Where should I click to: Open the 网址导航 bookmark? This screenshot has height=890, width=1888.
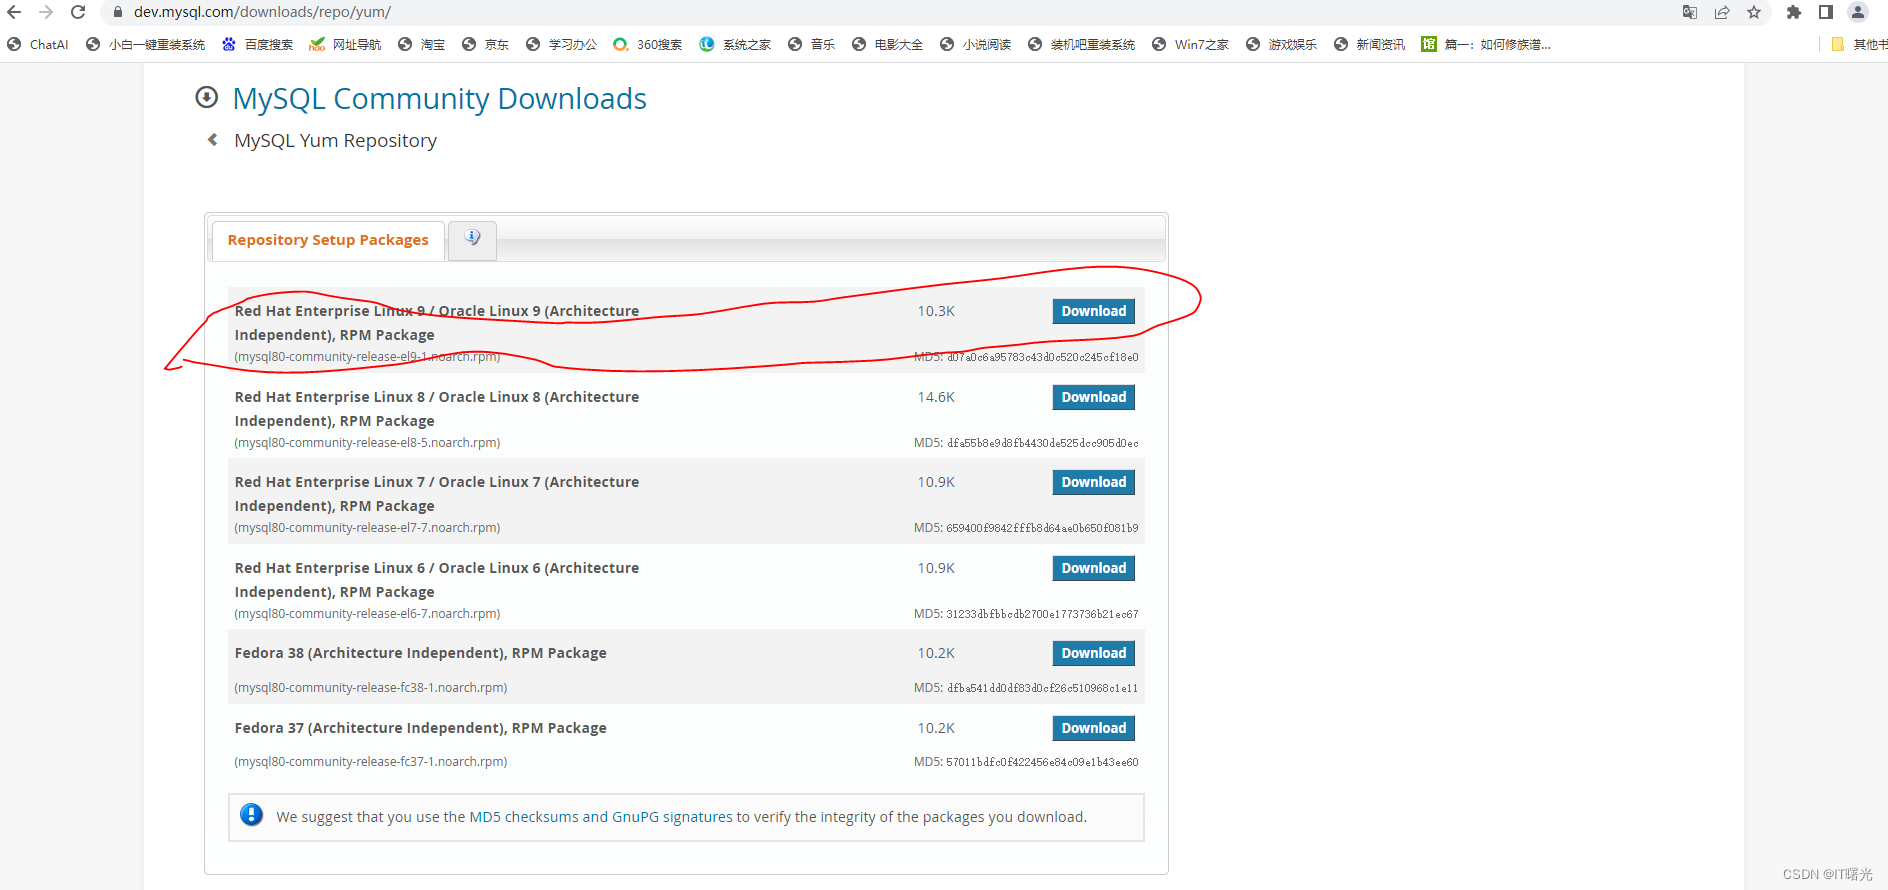pos(346,44)
